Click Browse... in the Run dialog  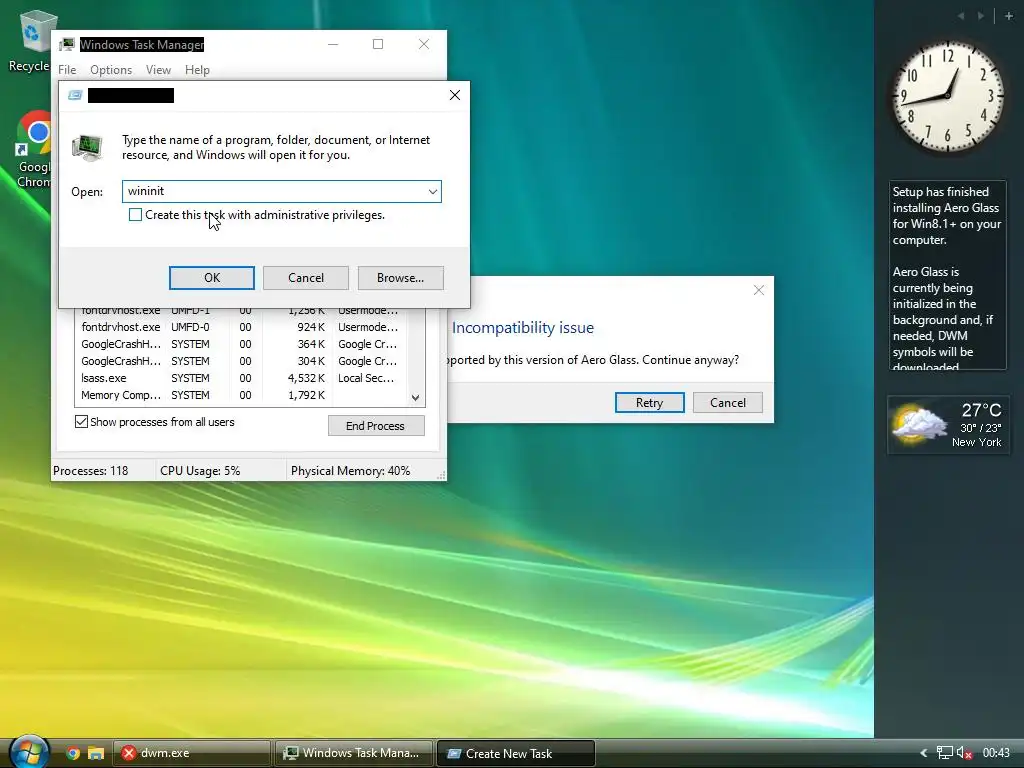400,278
